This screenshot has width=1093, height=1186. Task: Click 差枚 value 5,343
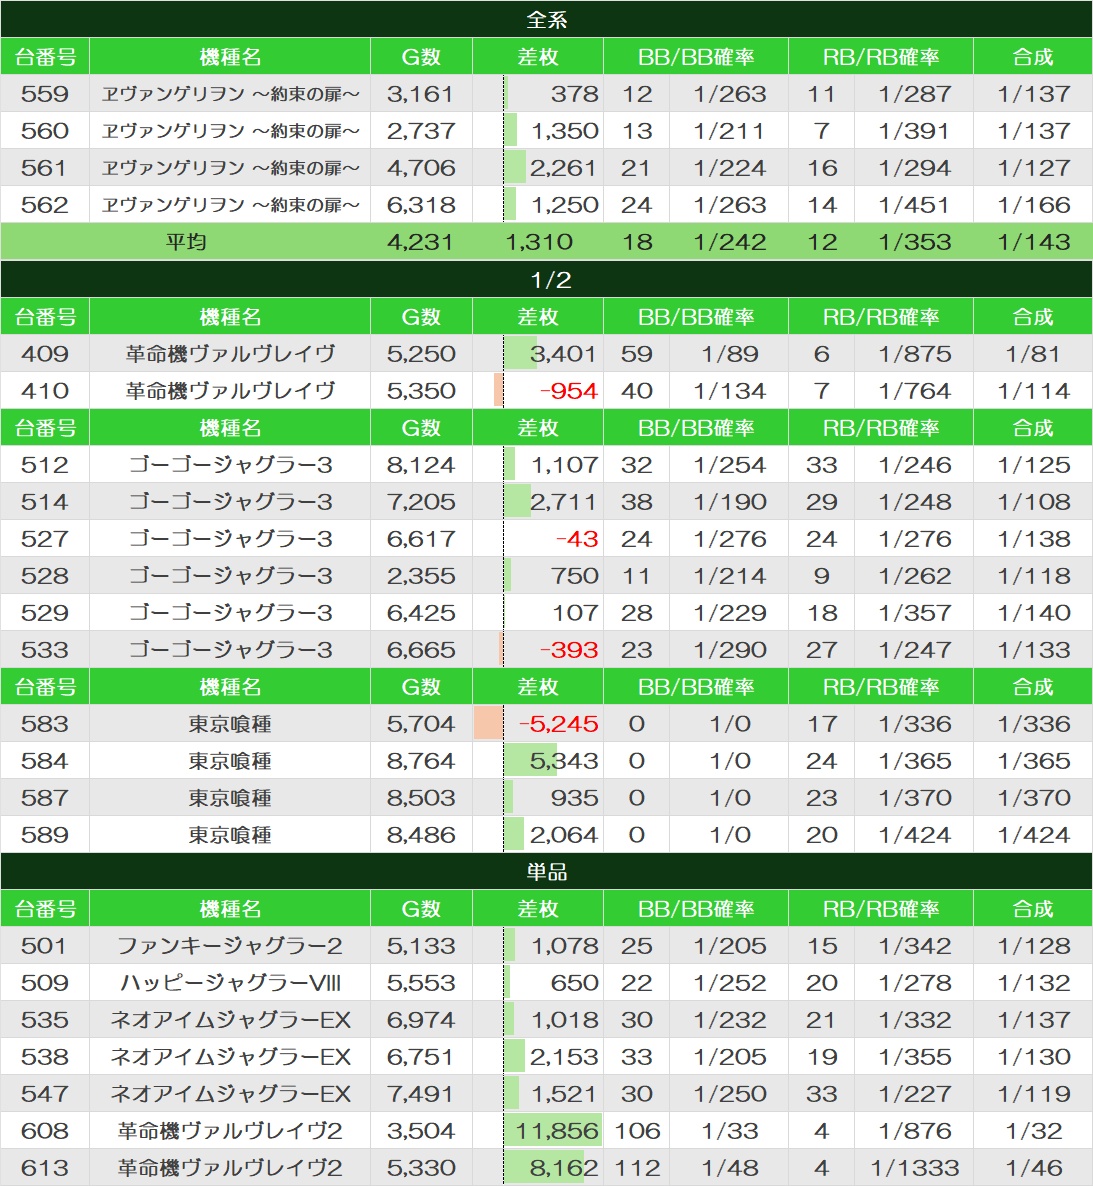pos(563,761)
